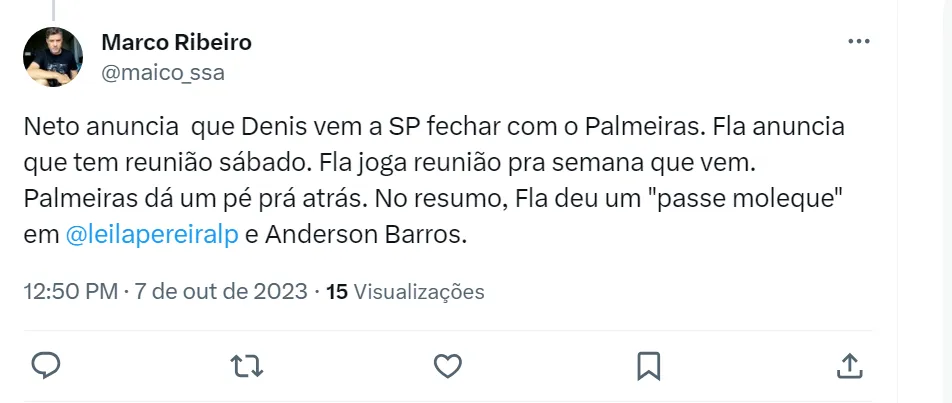Like the tweet with the heart icon
Viewport: 952px width, 403px height.
[x=449, y=364]
